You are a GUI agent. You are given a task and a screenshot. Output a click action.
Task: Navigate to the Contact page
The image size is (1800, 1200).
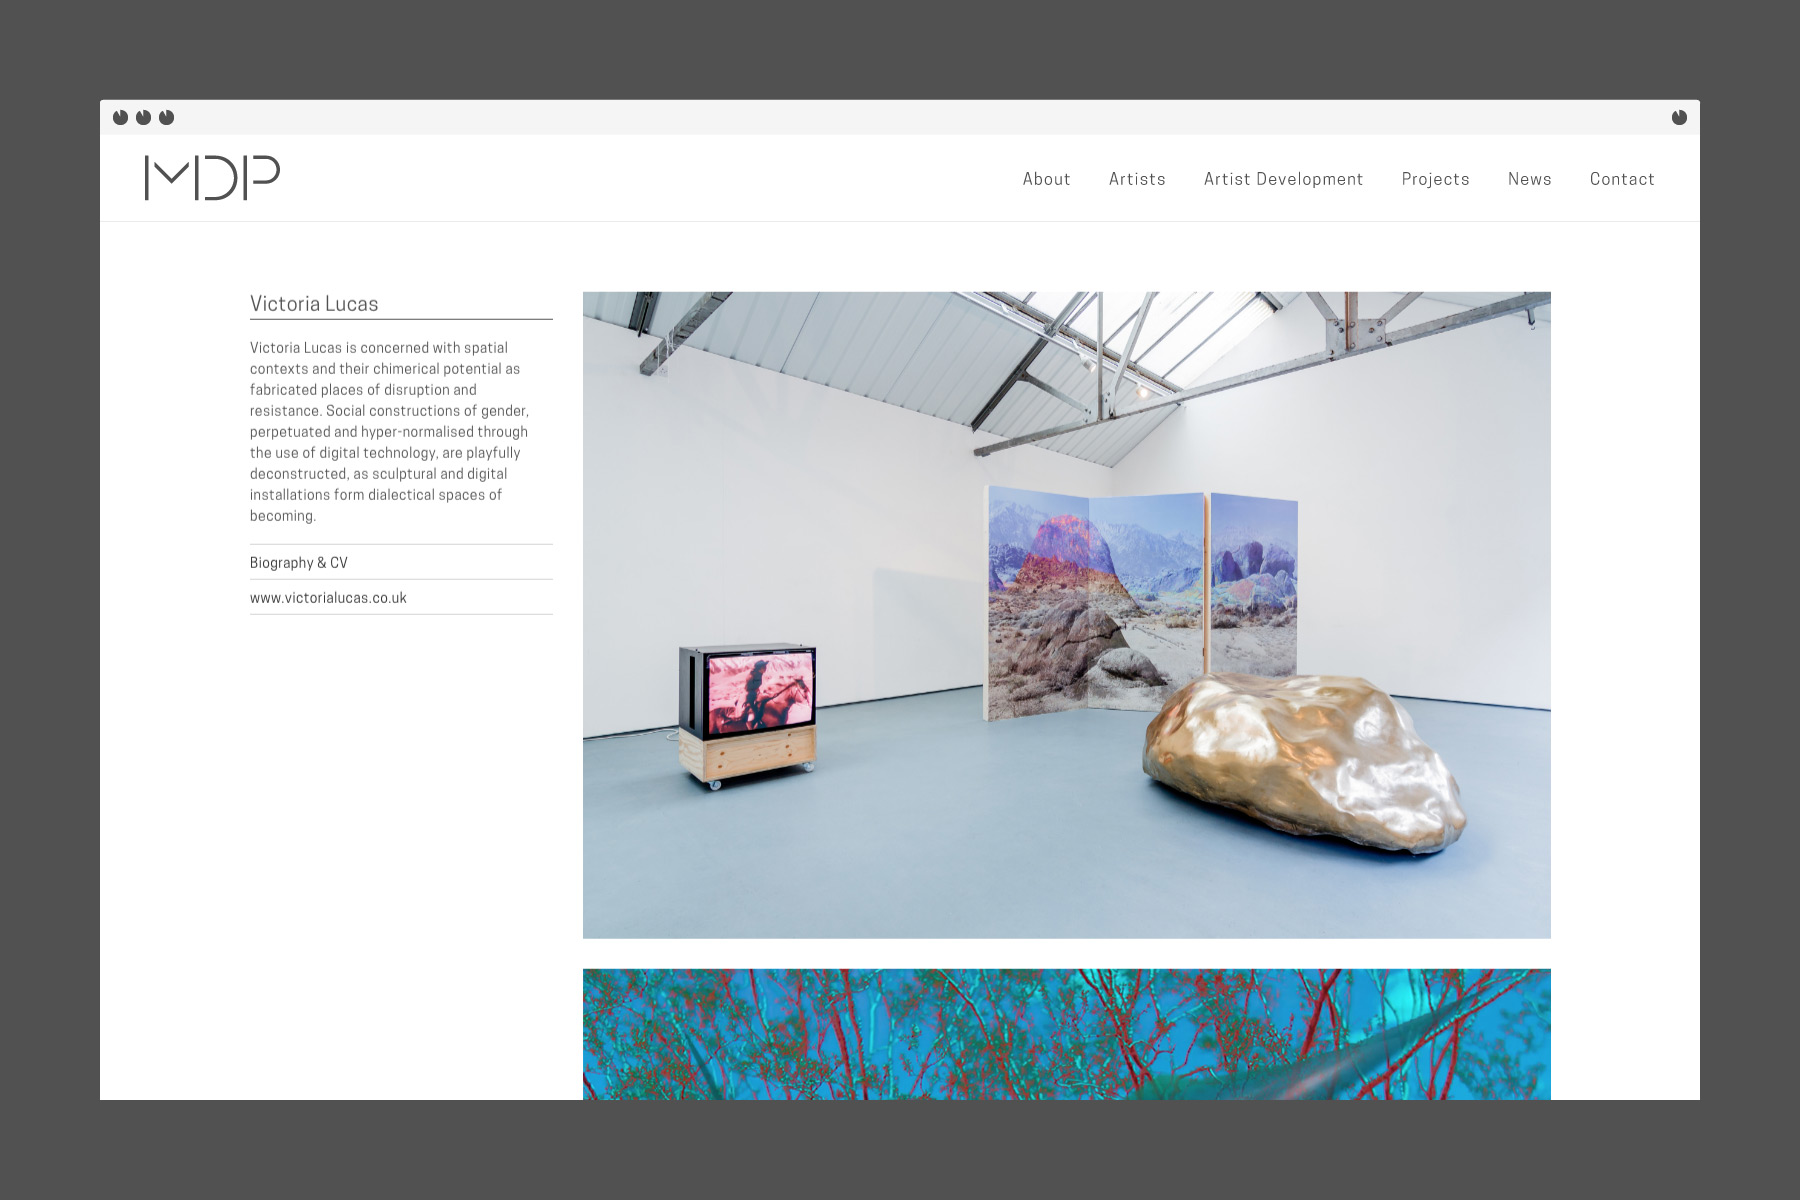pyautogui.click(x=1622, y=179)
